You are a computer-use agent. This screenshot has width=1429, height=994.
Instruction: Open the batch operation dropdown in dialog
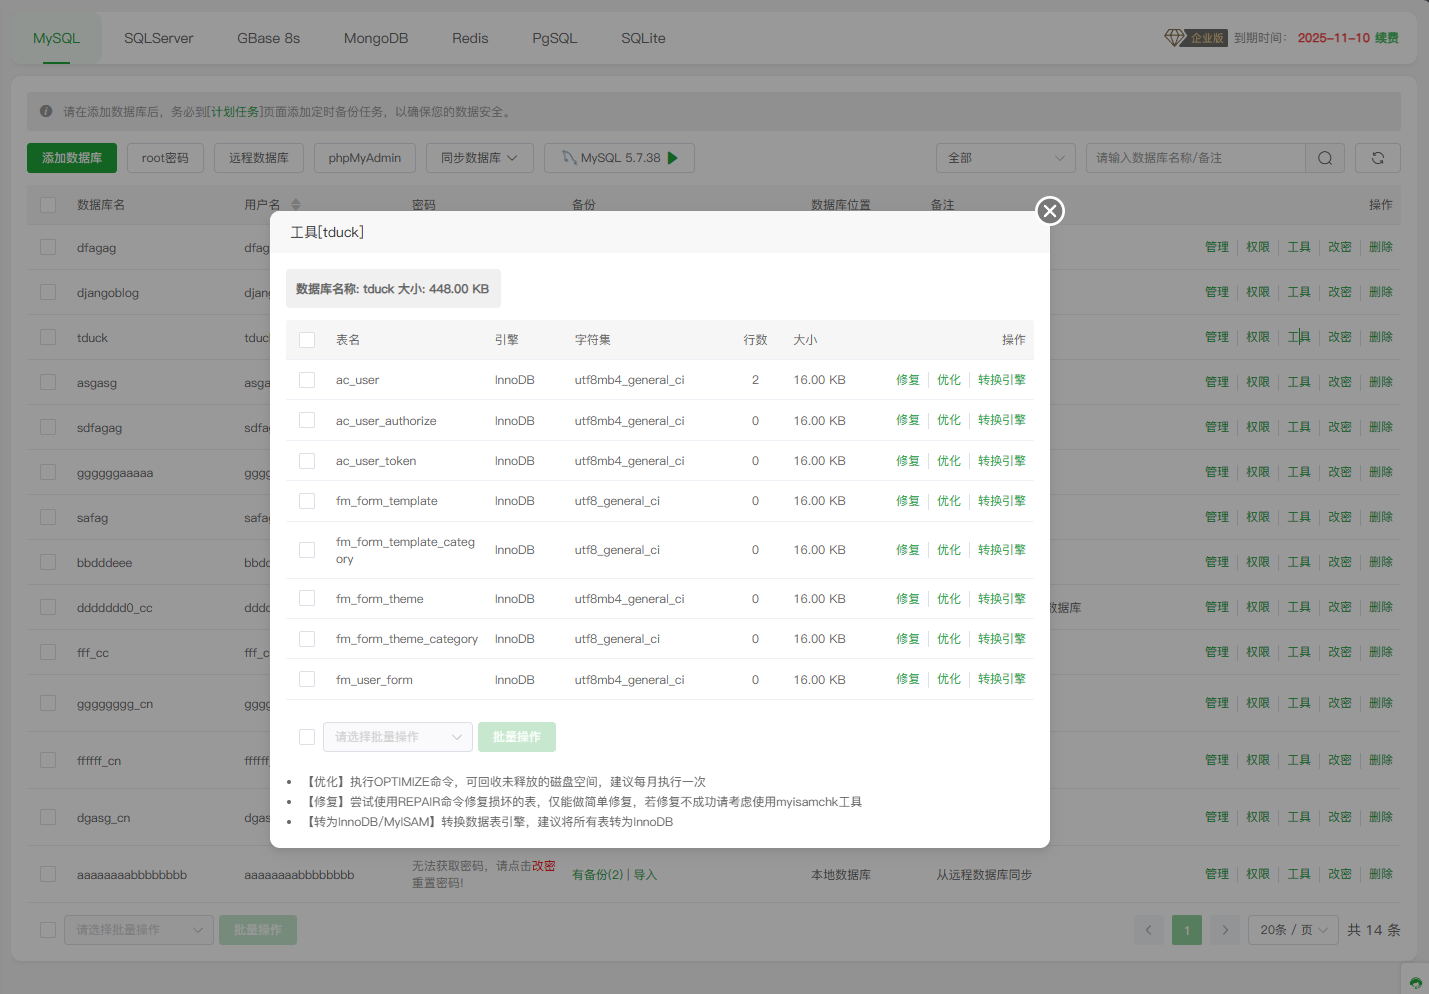[x=397, y=737]
